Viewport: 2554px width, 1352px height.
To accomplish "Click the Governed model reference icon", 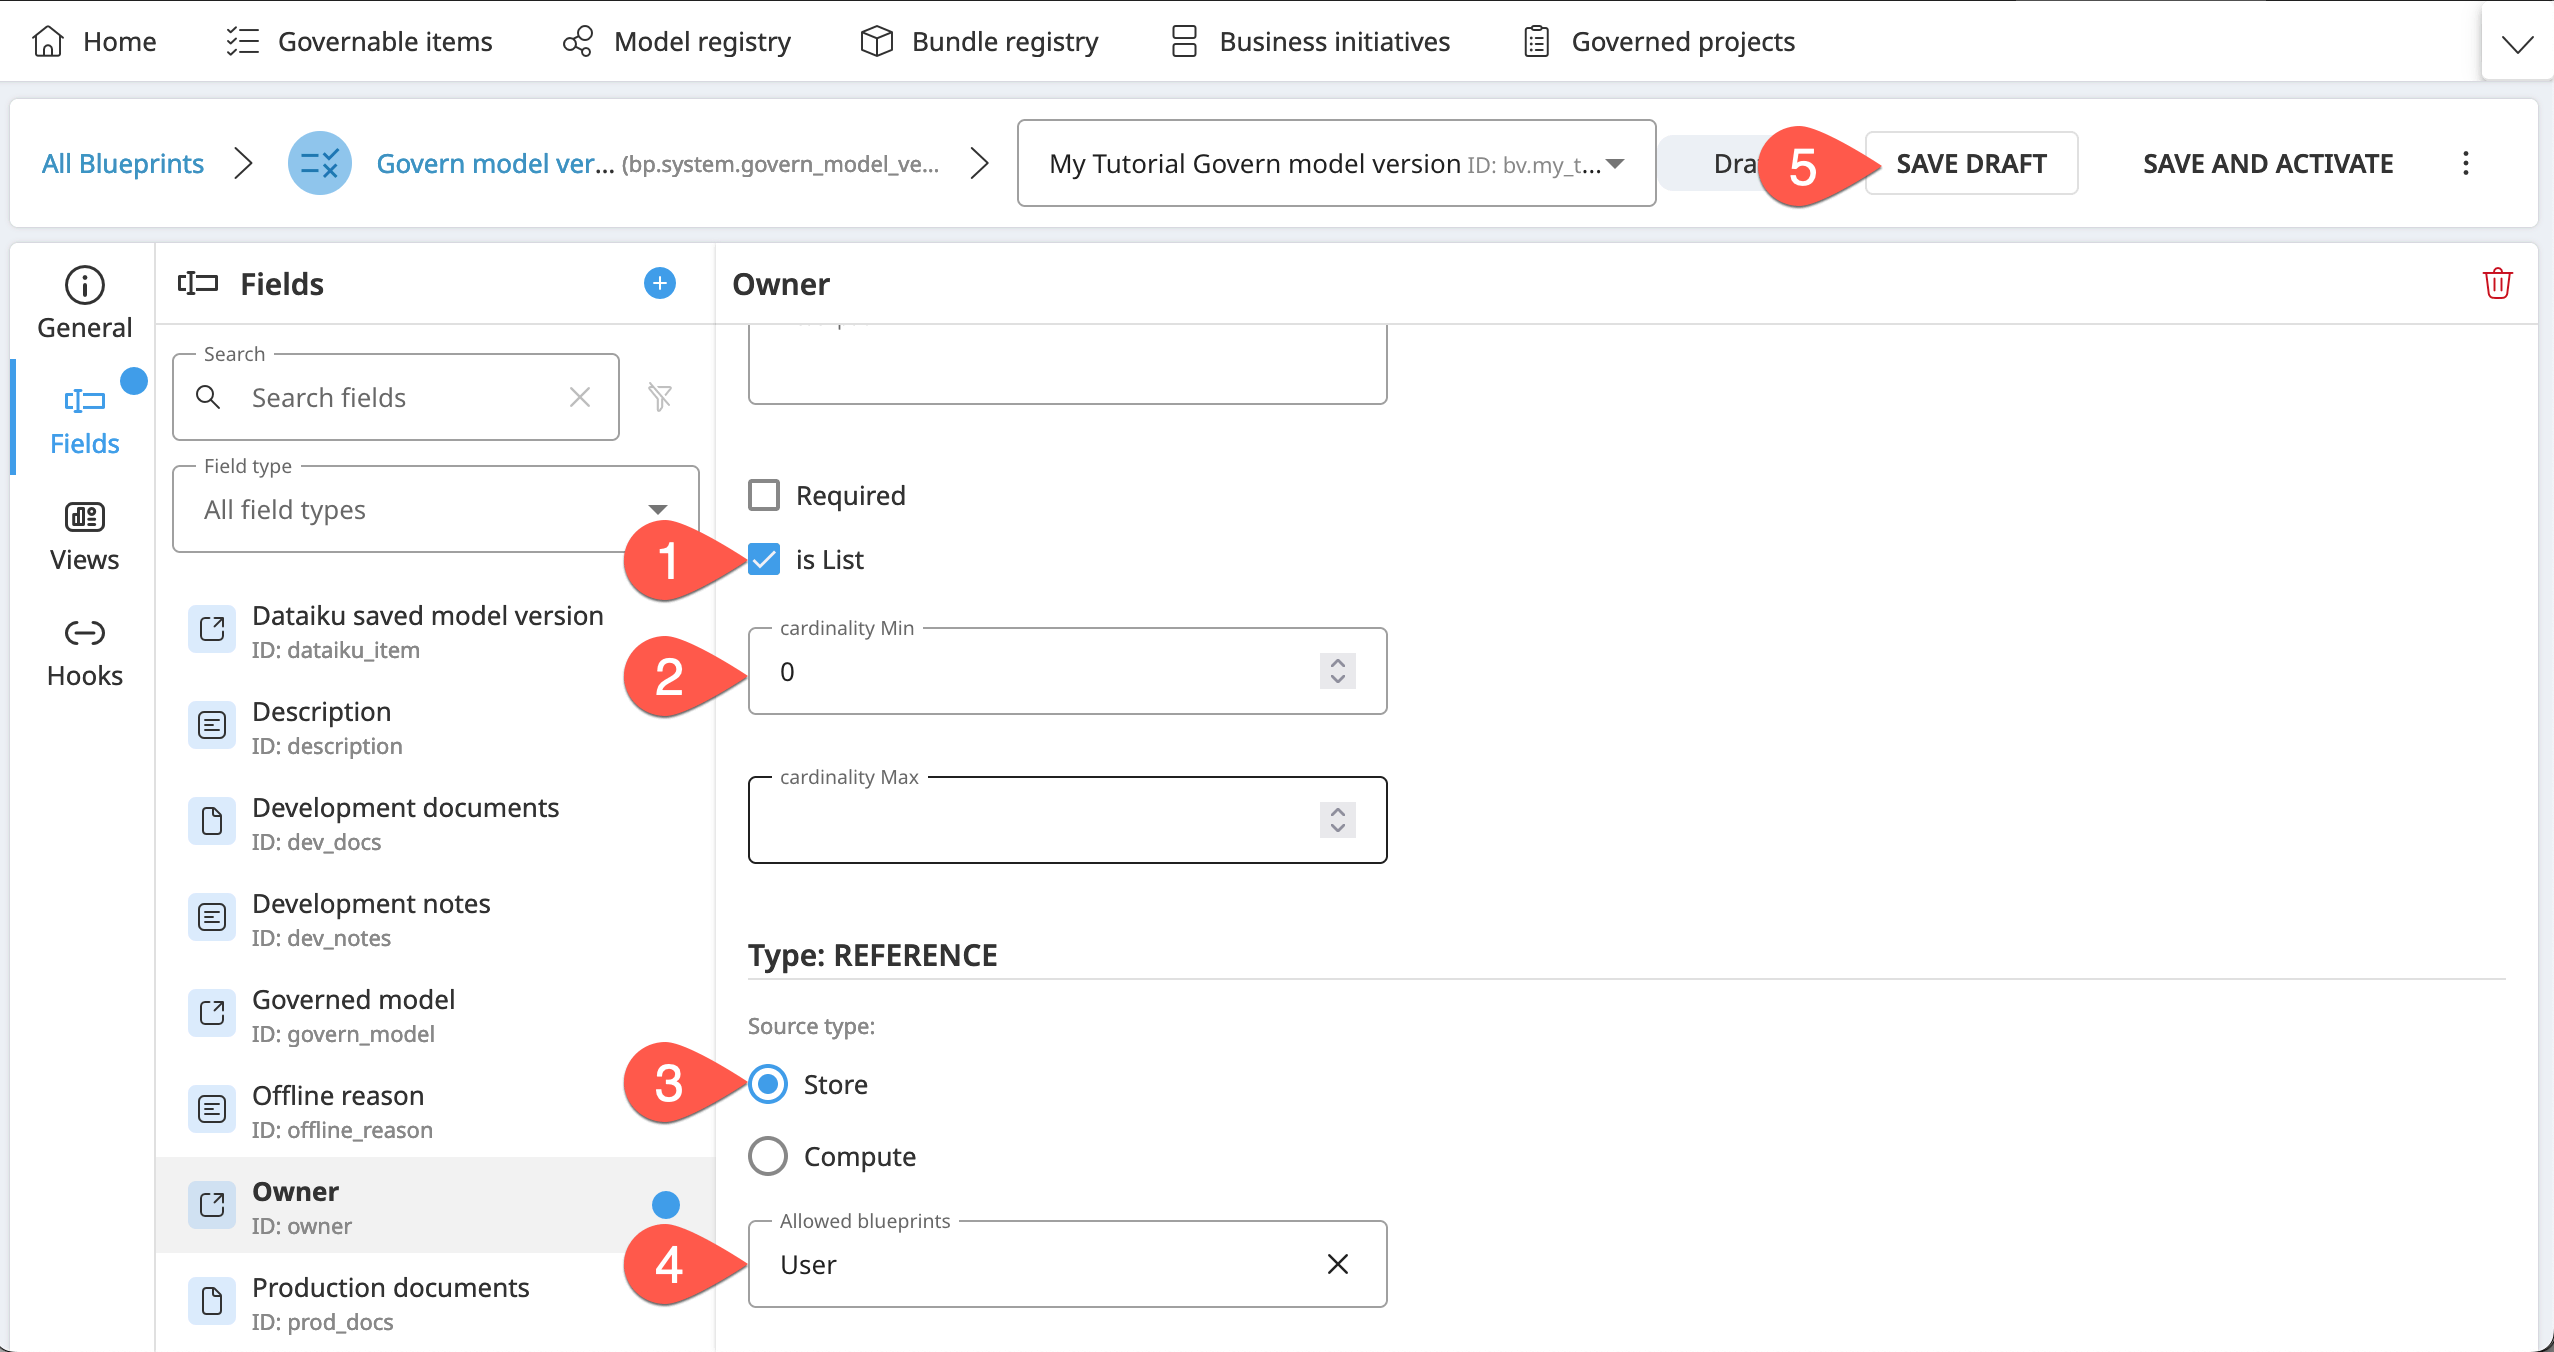I will 212,1013.
